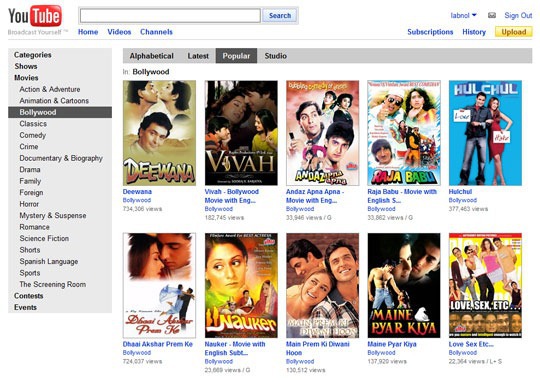Click the Sign Out link
The width and height of the screenshot is (540, 382).
coord(518,15)
